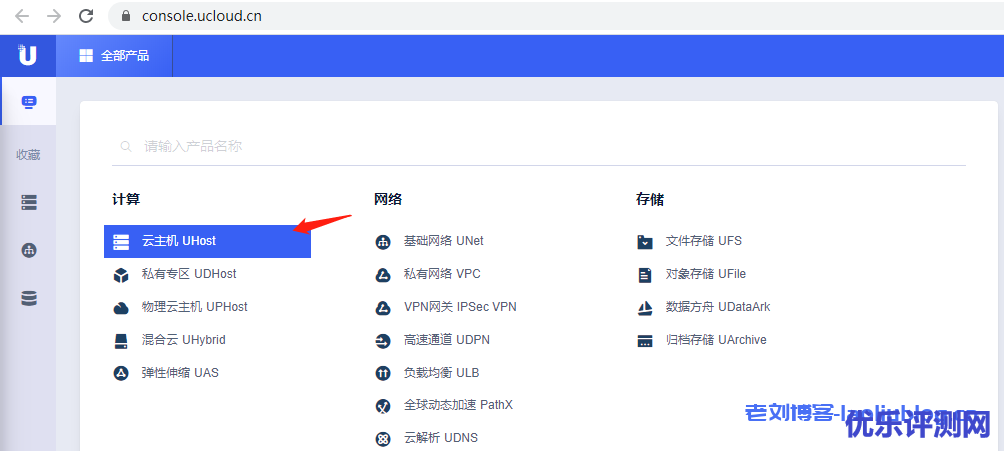This screenshot has height=451, width=1004.
Task: Click the database sidebar icon
Action: click(x=29, y=299)
